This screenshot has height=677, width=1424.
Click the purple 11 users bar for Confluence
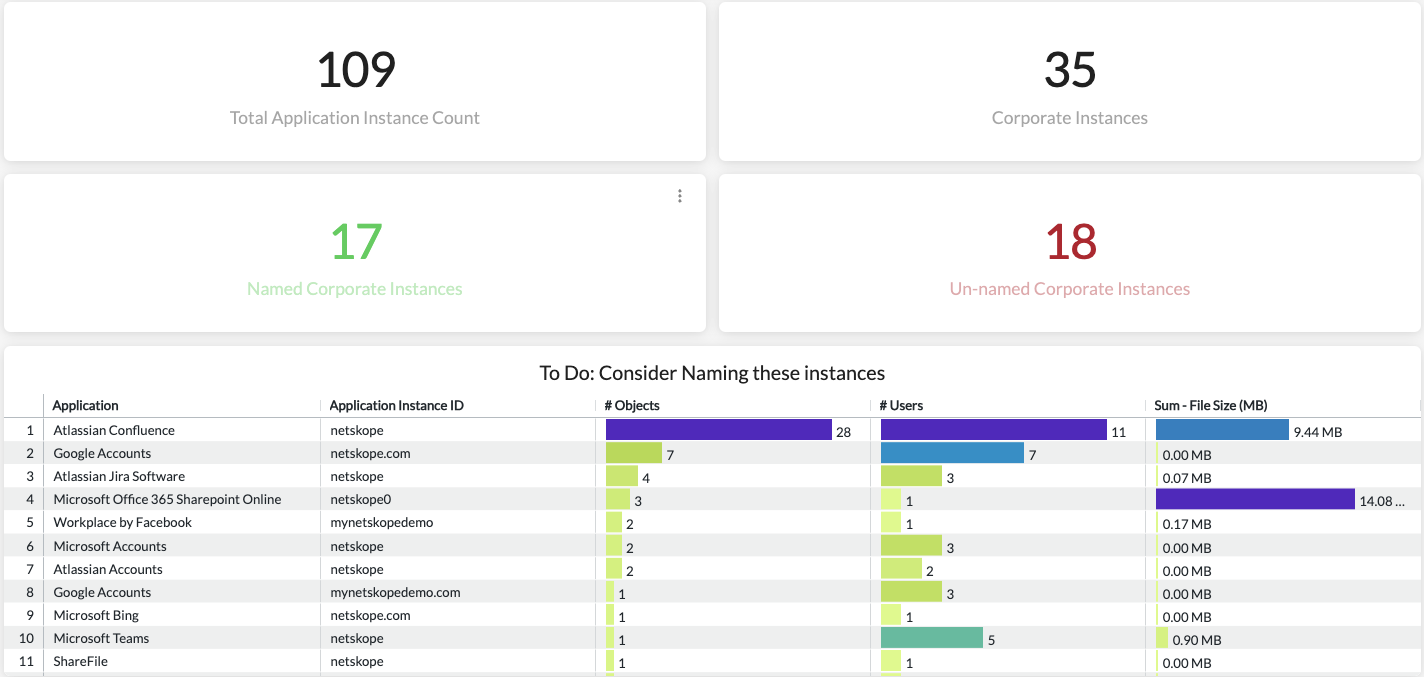click(x=994, y=430)
